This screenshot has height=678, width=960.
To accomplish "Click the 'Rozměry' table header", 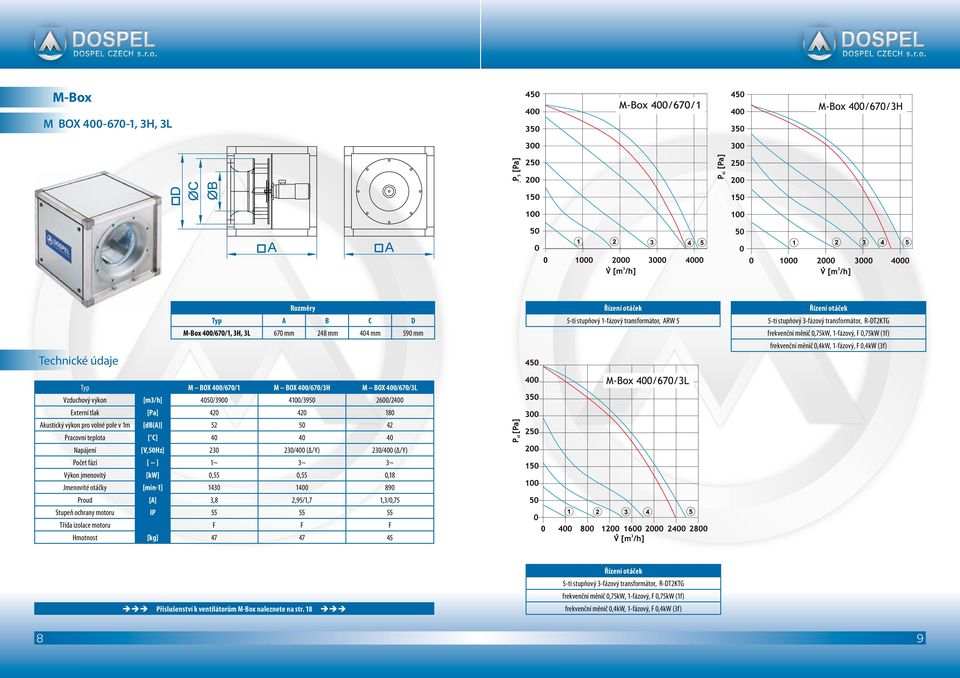I will [302, 308].
